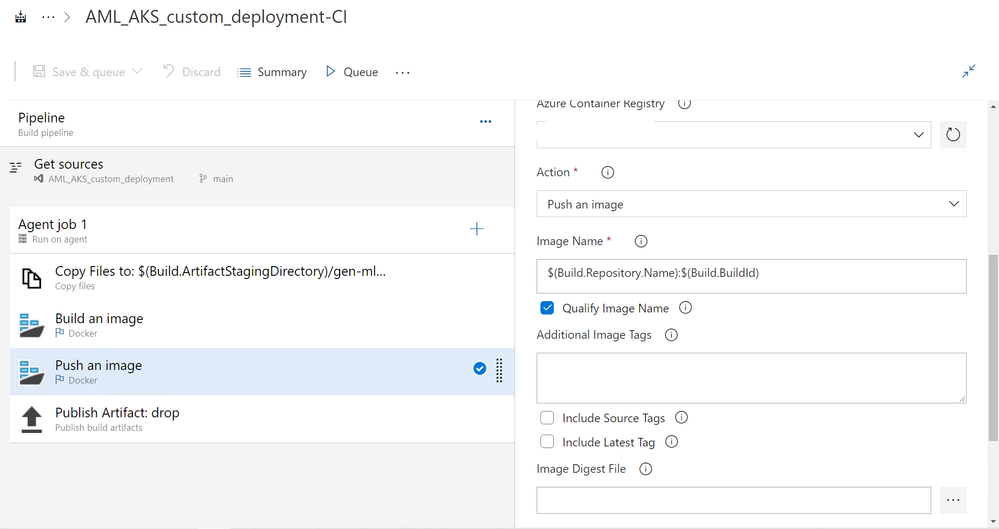Screen dimensions: 999x529
Task: Select the Copy Files task
Action: pos(262,277)
